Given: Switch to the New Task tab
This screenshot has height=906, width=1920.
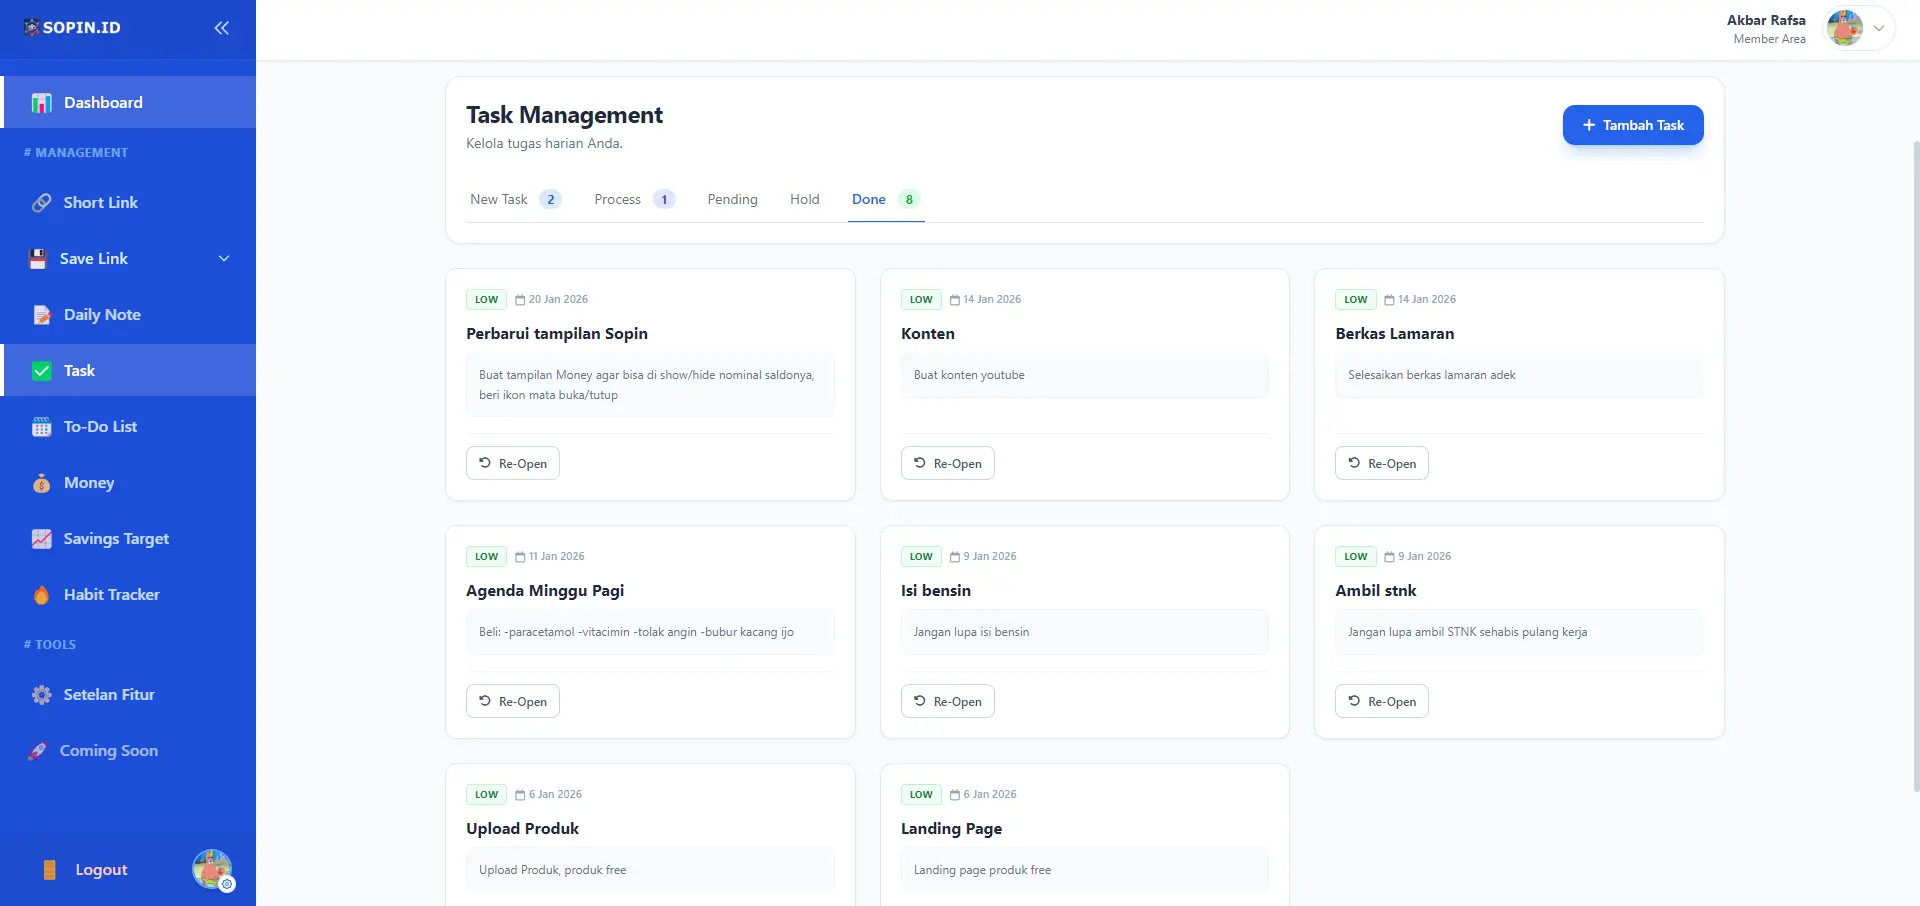Looking at the screenshot, I should (x=515, y=200).
